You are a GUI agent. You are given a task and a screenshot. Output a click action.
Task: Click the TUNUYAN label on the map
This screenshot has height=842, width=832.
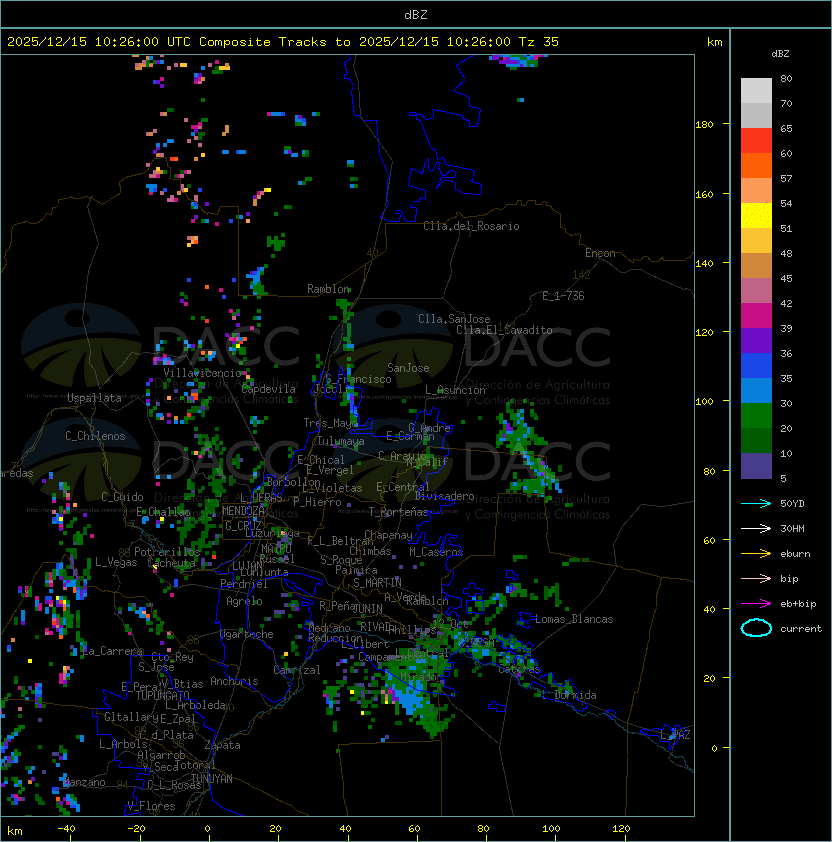(212, 779)
